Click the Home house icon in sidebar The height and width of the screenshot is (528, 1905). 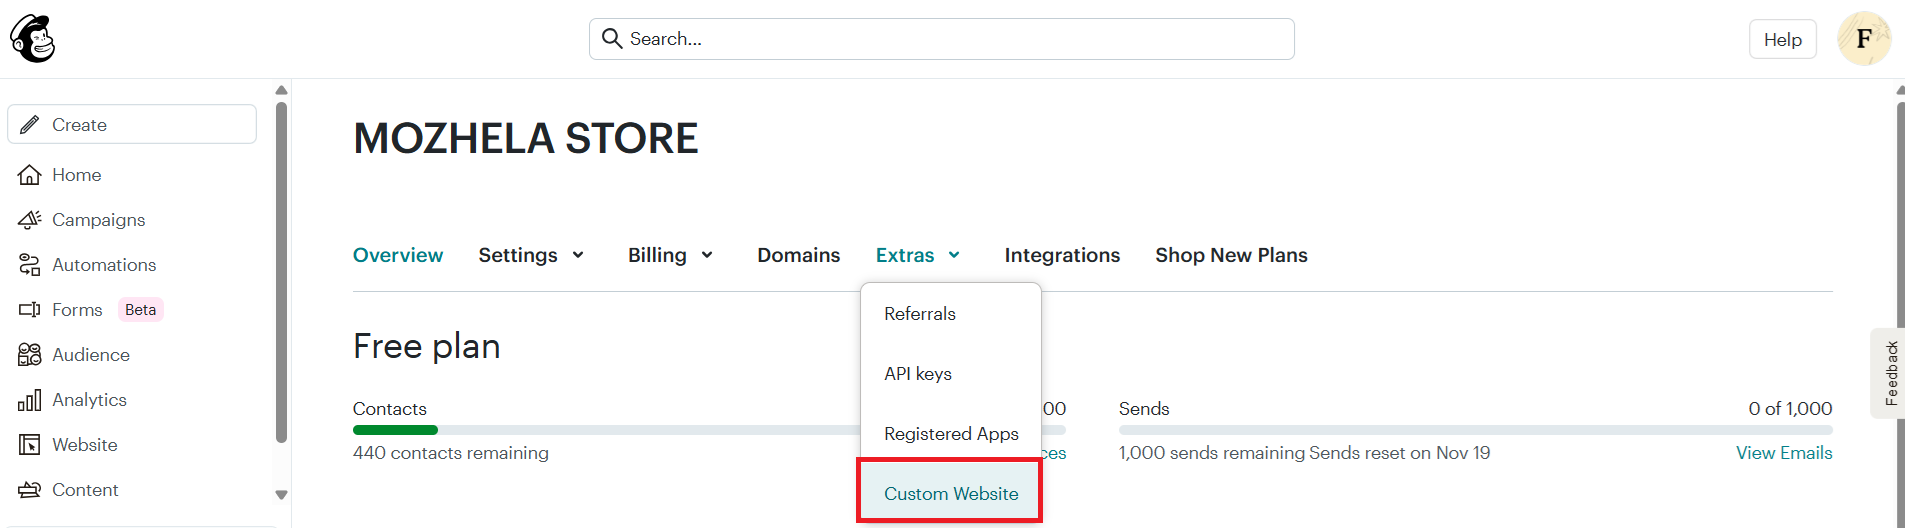pyautogui.click(x=30, y=175)
